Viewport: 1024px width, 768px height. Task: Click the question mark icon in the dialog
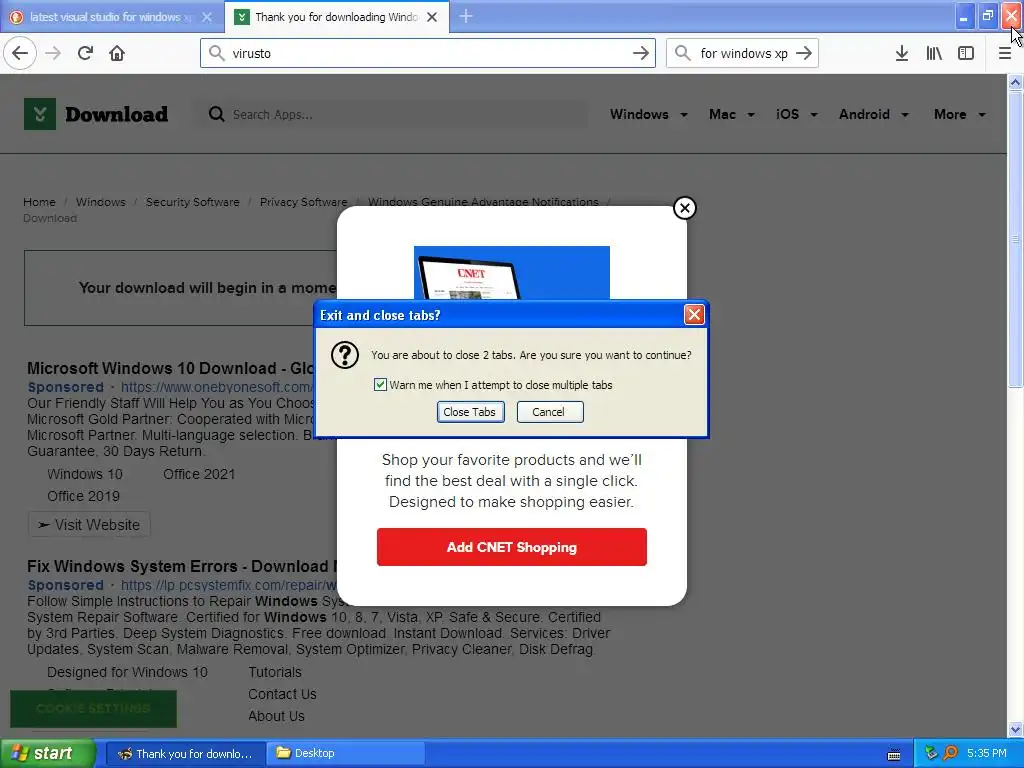[345, 355]
